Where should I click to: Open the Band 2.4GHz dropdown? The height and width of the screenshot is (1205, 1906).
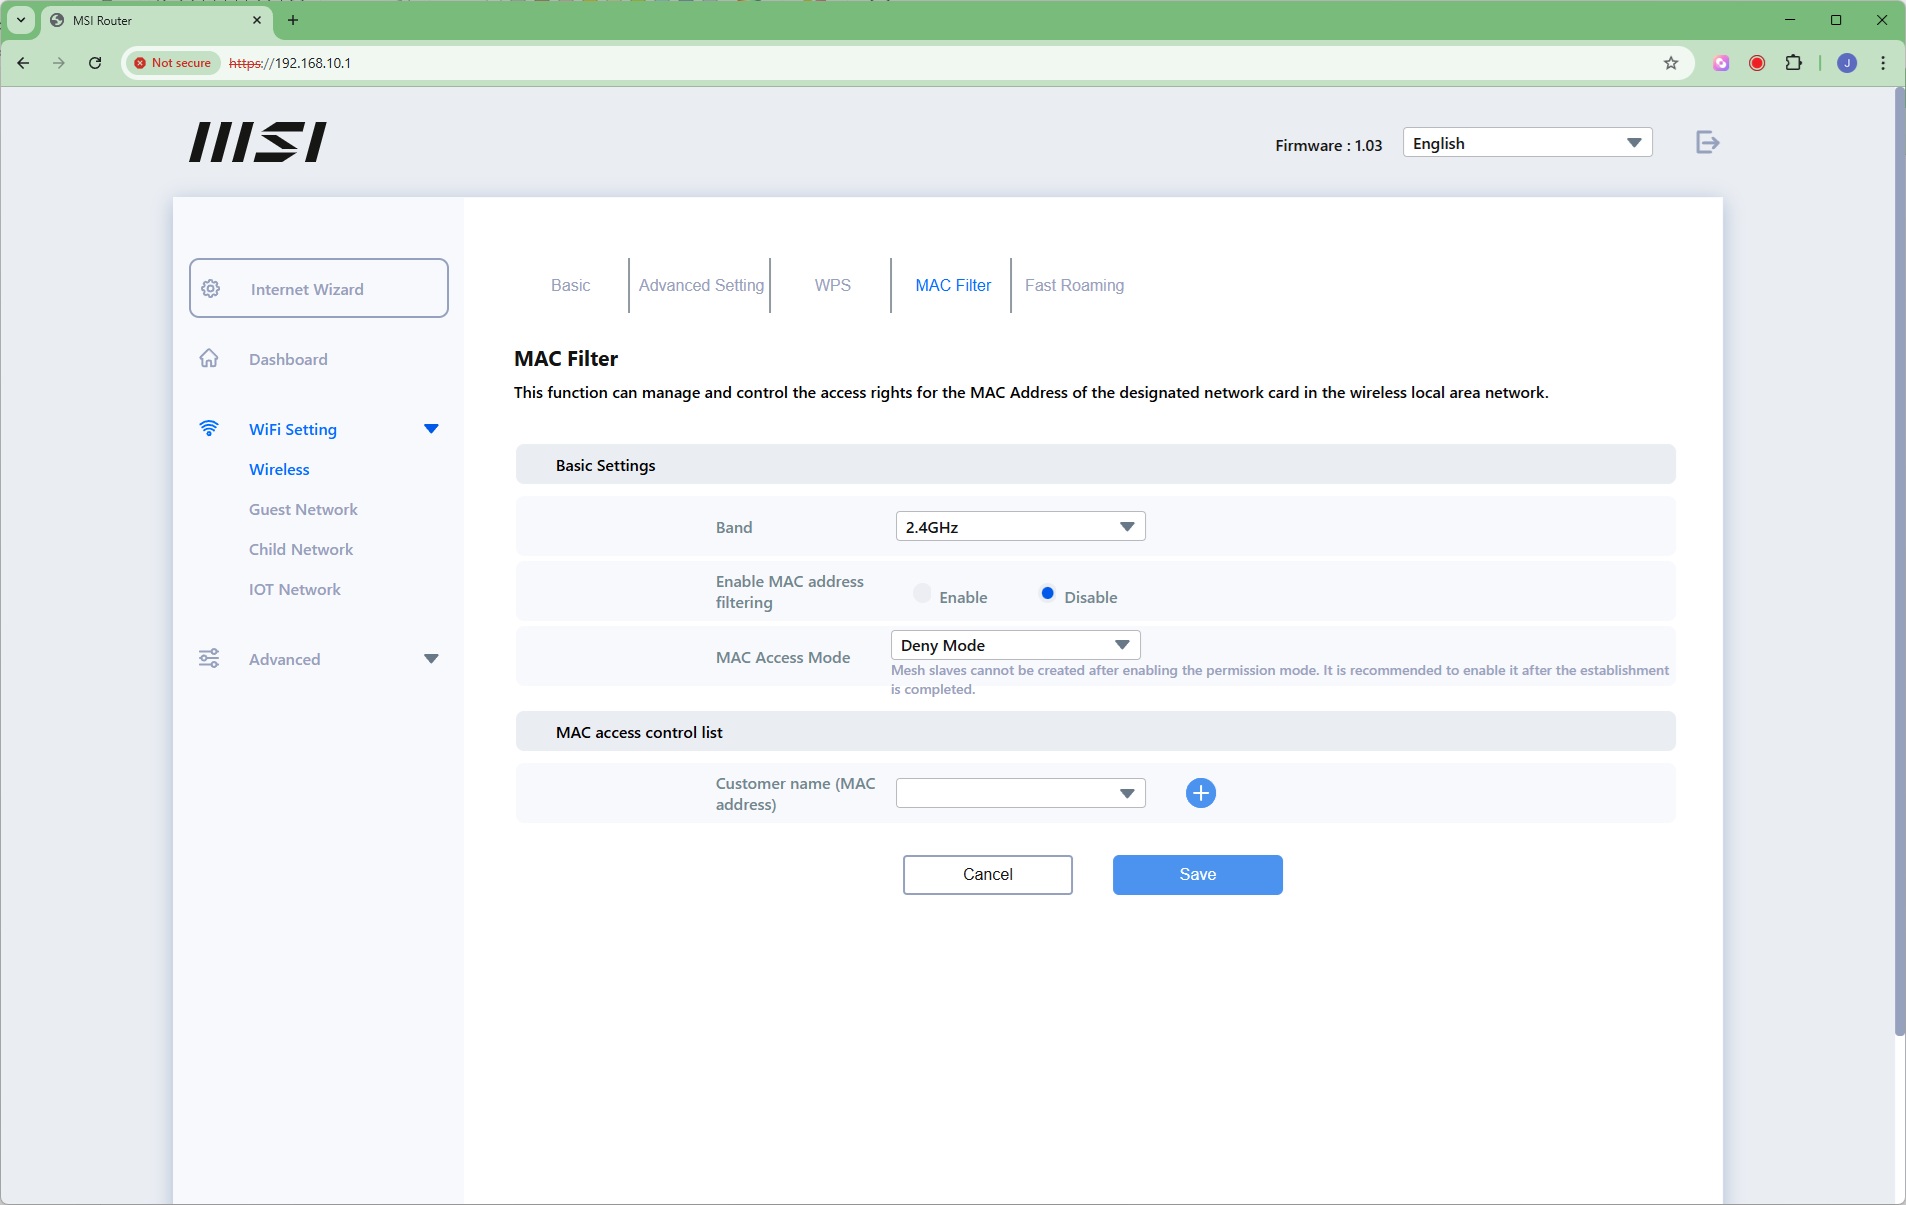(1020, 527)
